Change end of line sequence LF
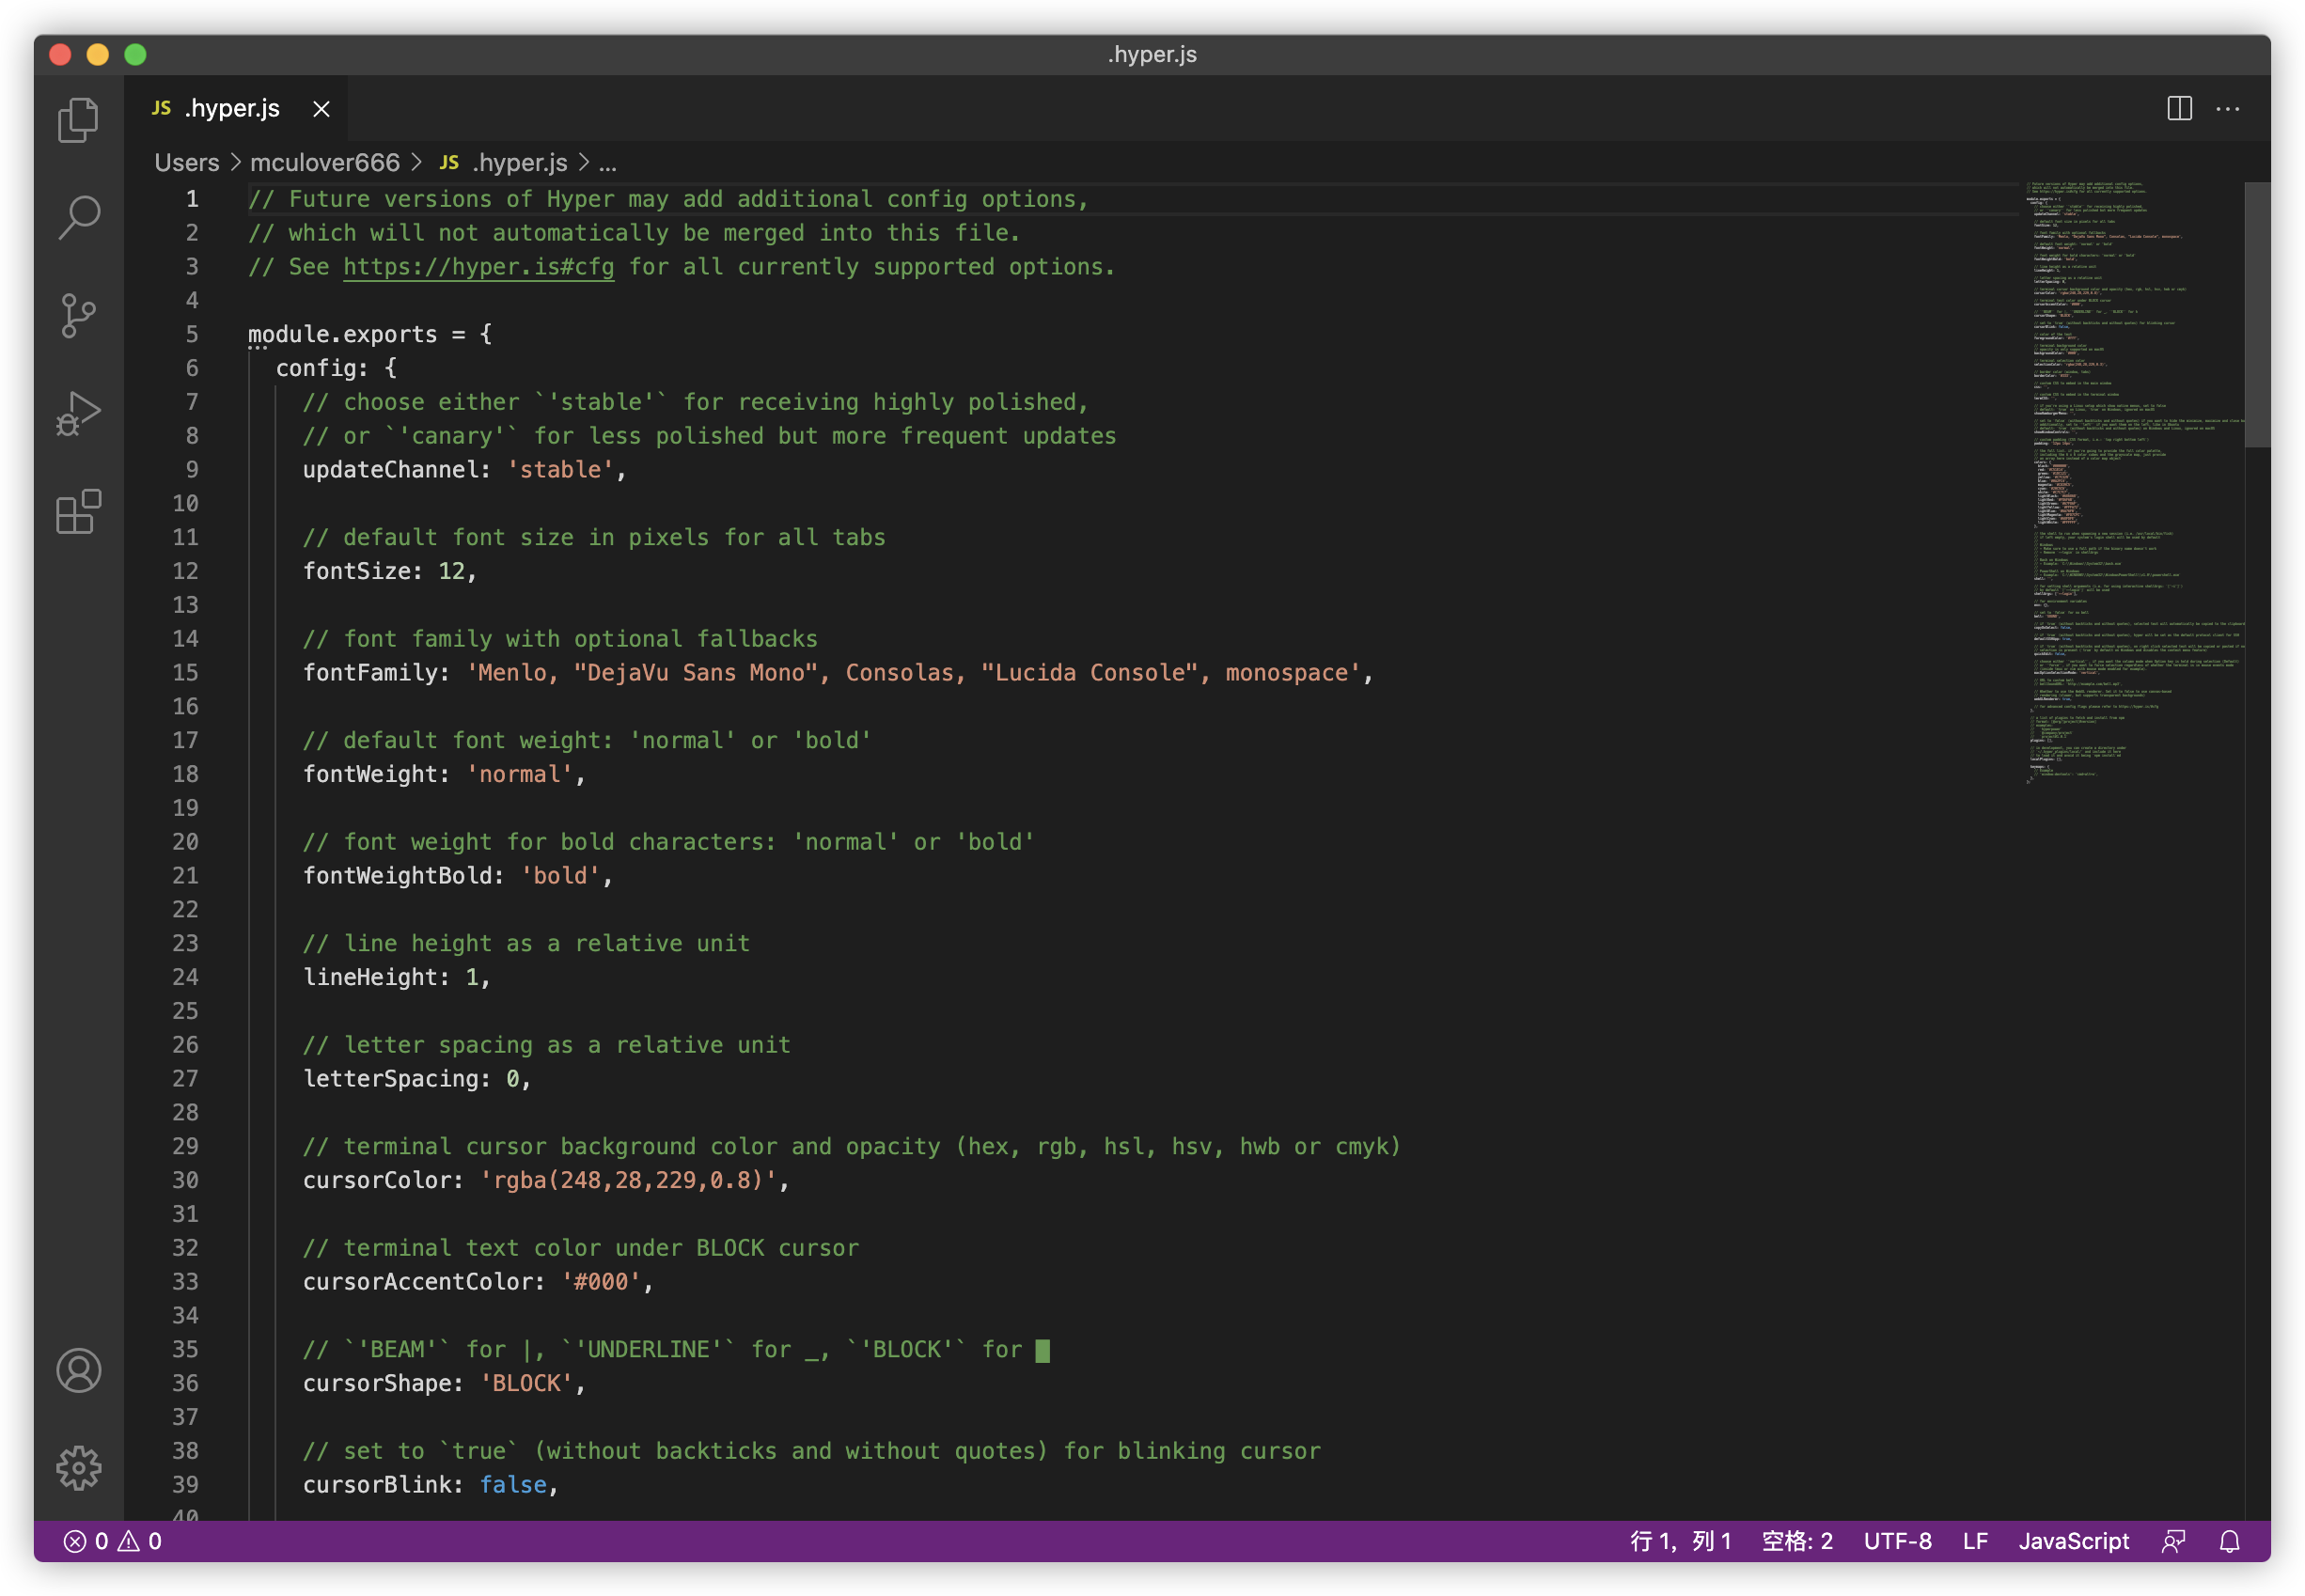This screenshot has width=2305, height=1596. (x=1975, y=1541)
